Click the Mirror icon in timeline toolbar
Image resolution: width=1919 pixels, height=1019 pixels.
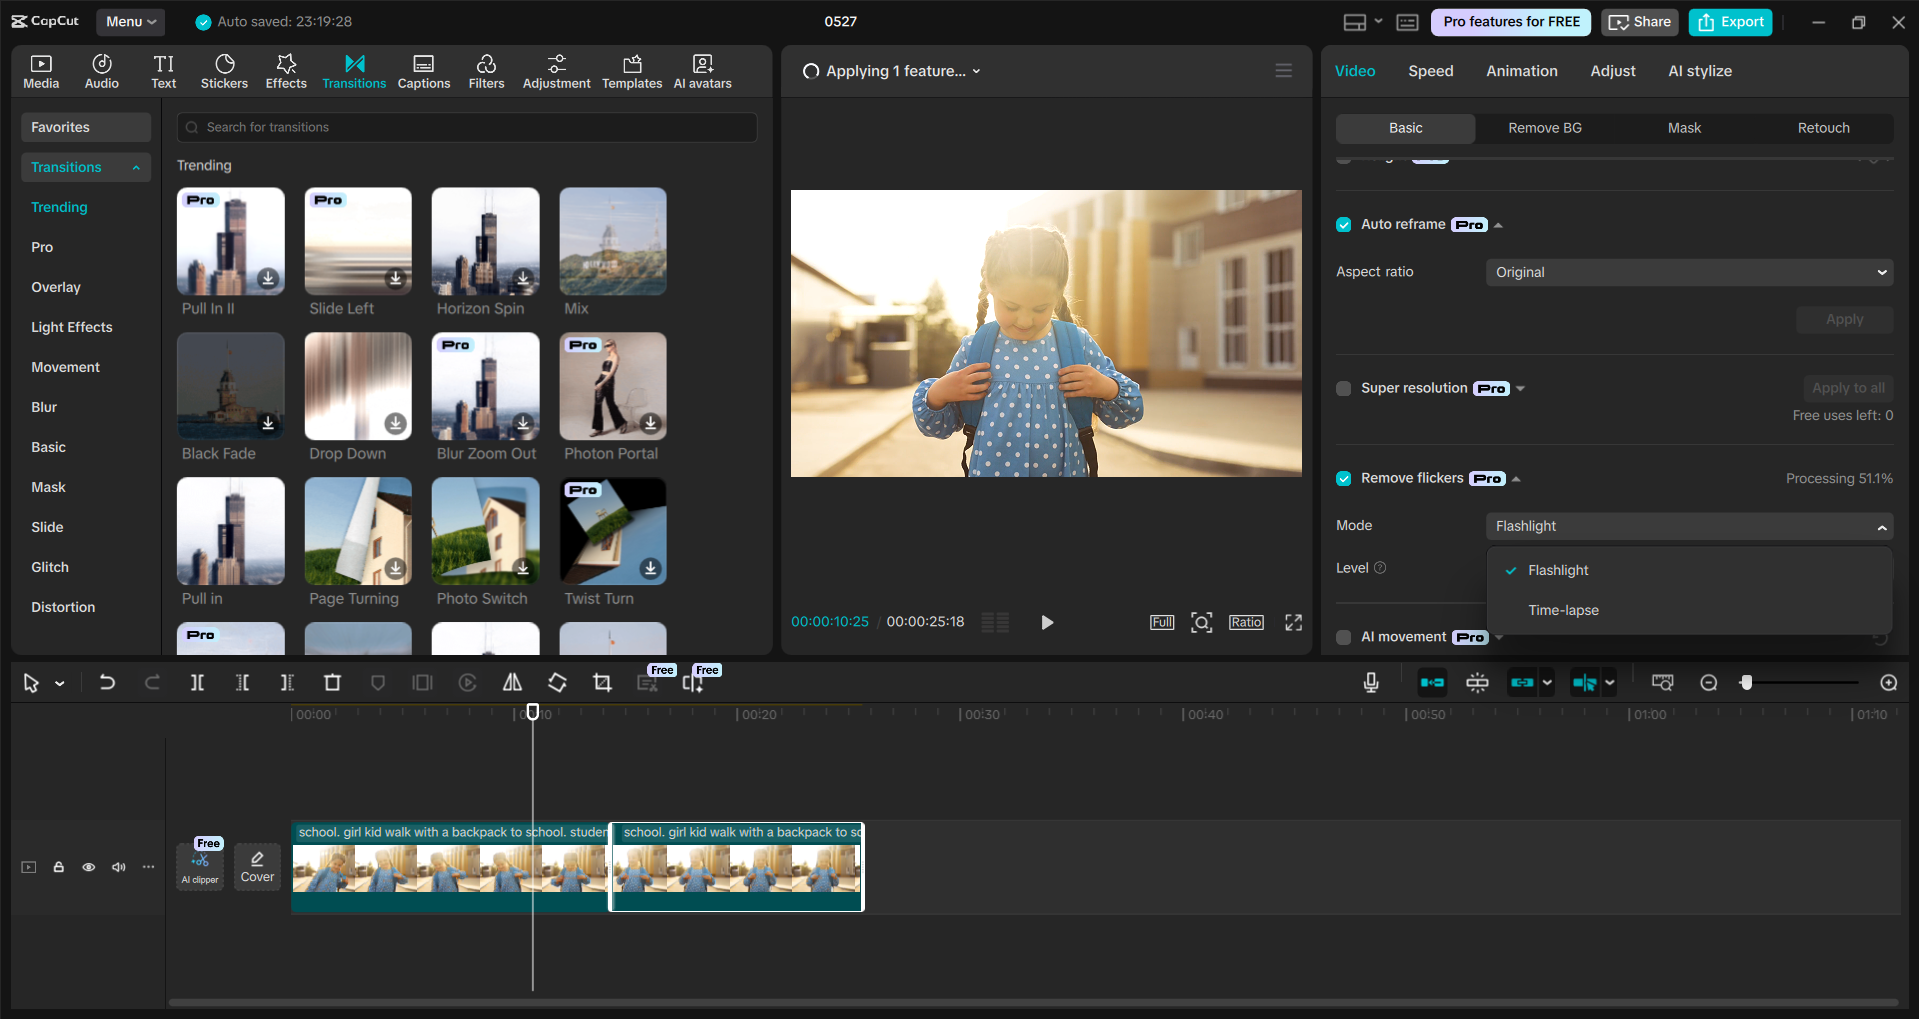512,682
